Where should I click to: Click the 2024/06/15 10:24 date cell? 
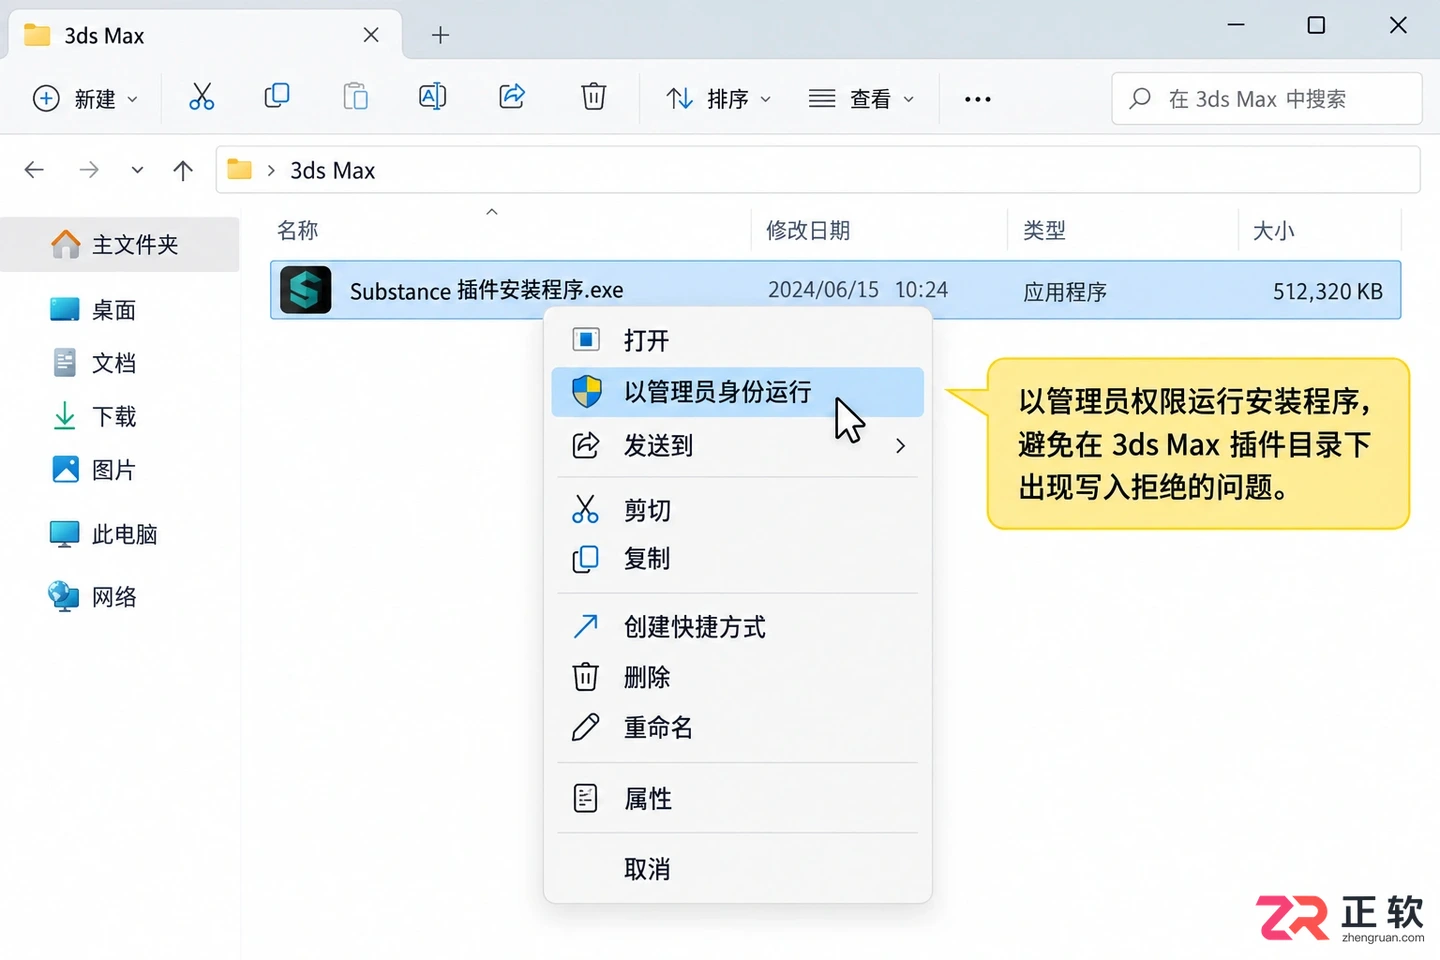[858, 290]
